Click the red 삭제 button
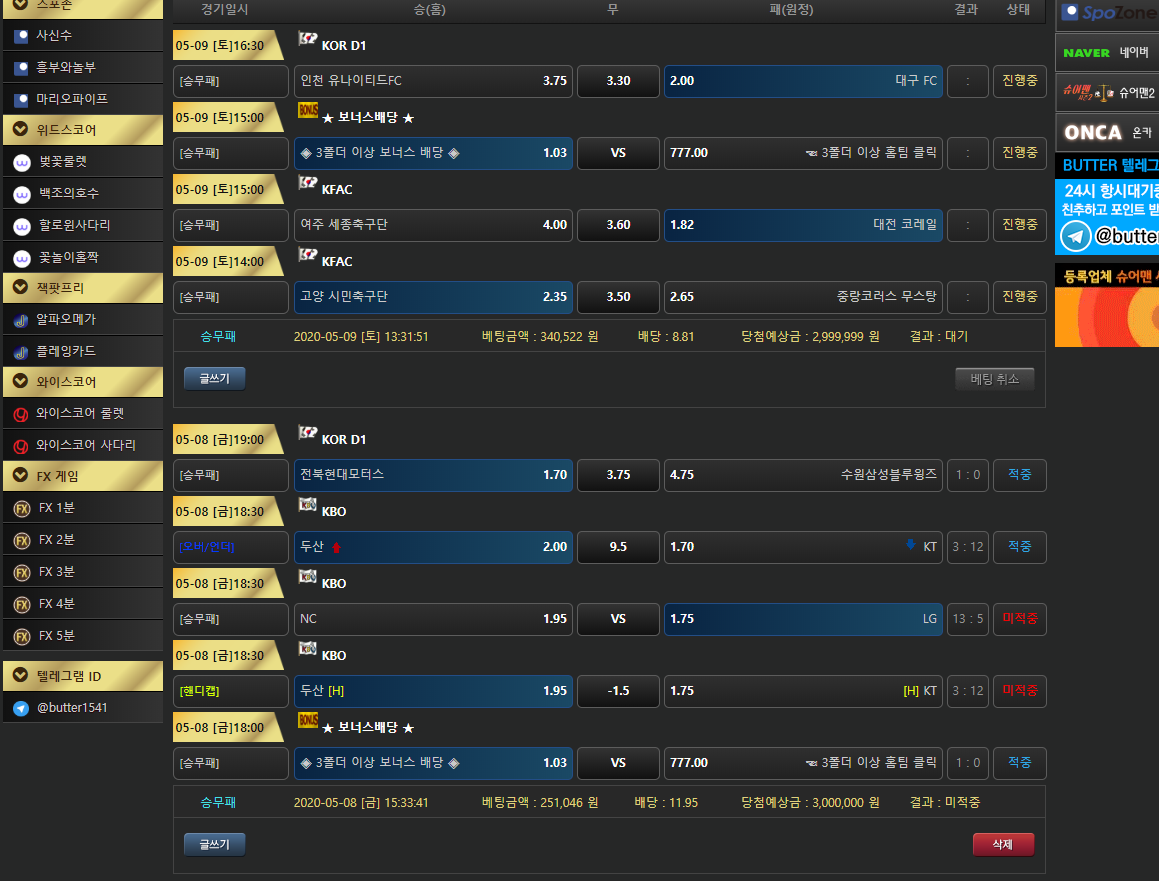This screenshot has height=881, width=1159. point(1003,844)
